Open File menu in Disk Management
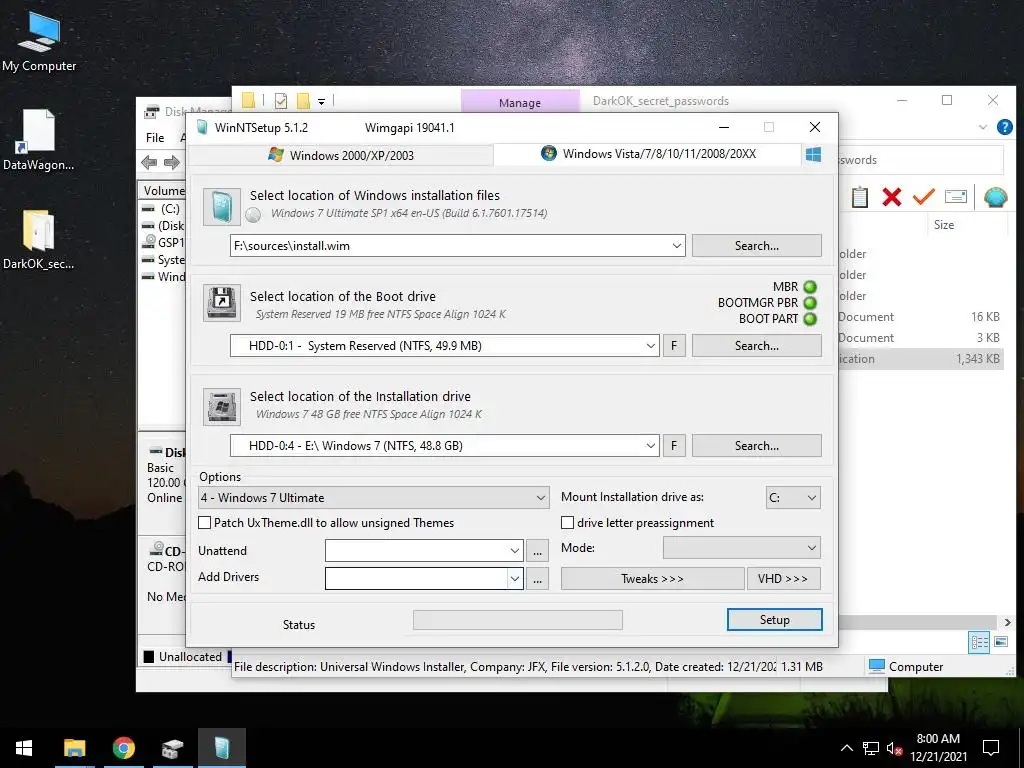This screenshot has width=1024, height=768. (155, 138)
